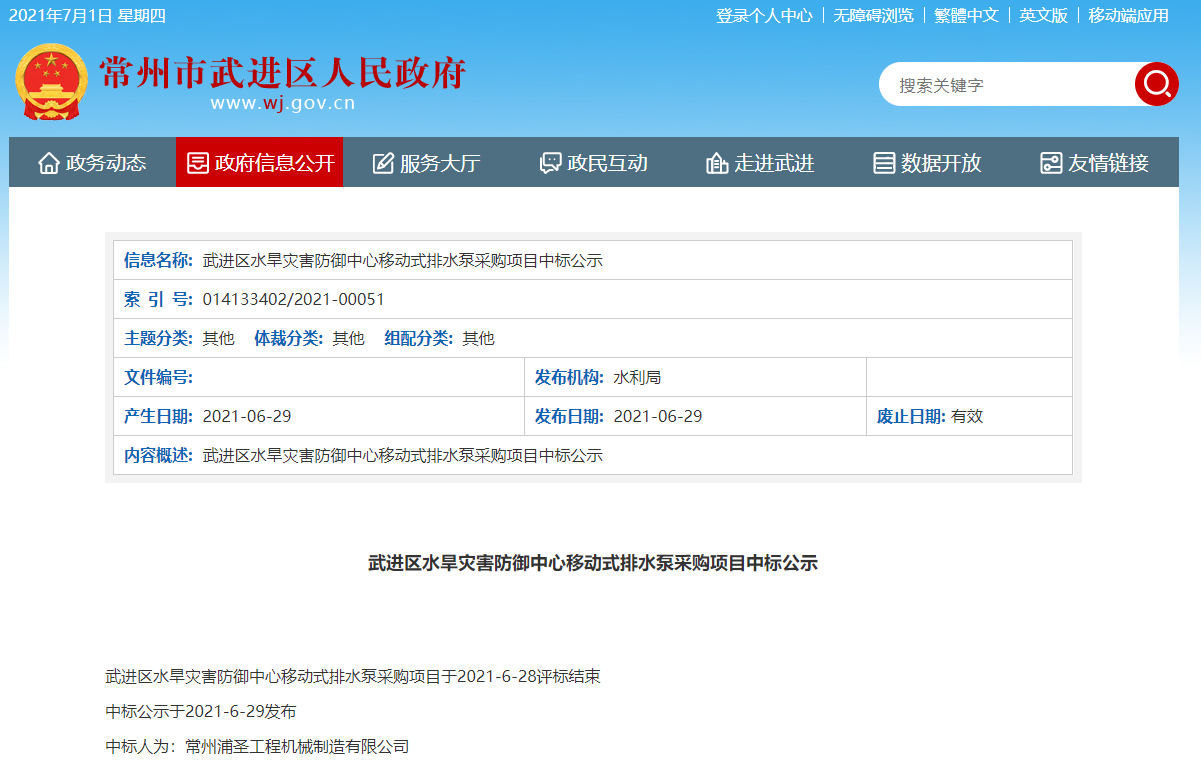Click the 产生日期 value 2021-06-29

click(247, 416)
